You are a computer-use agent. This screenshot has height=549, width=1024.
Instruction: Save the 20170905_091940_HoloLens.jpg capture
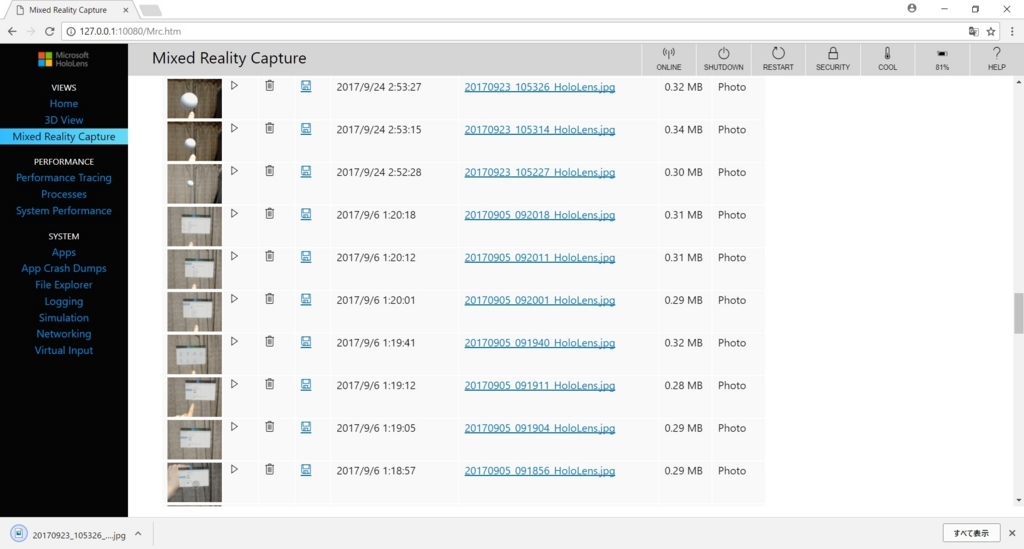point(306,341)
